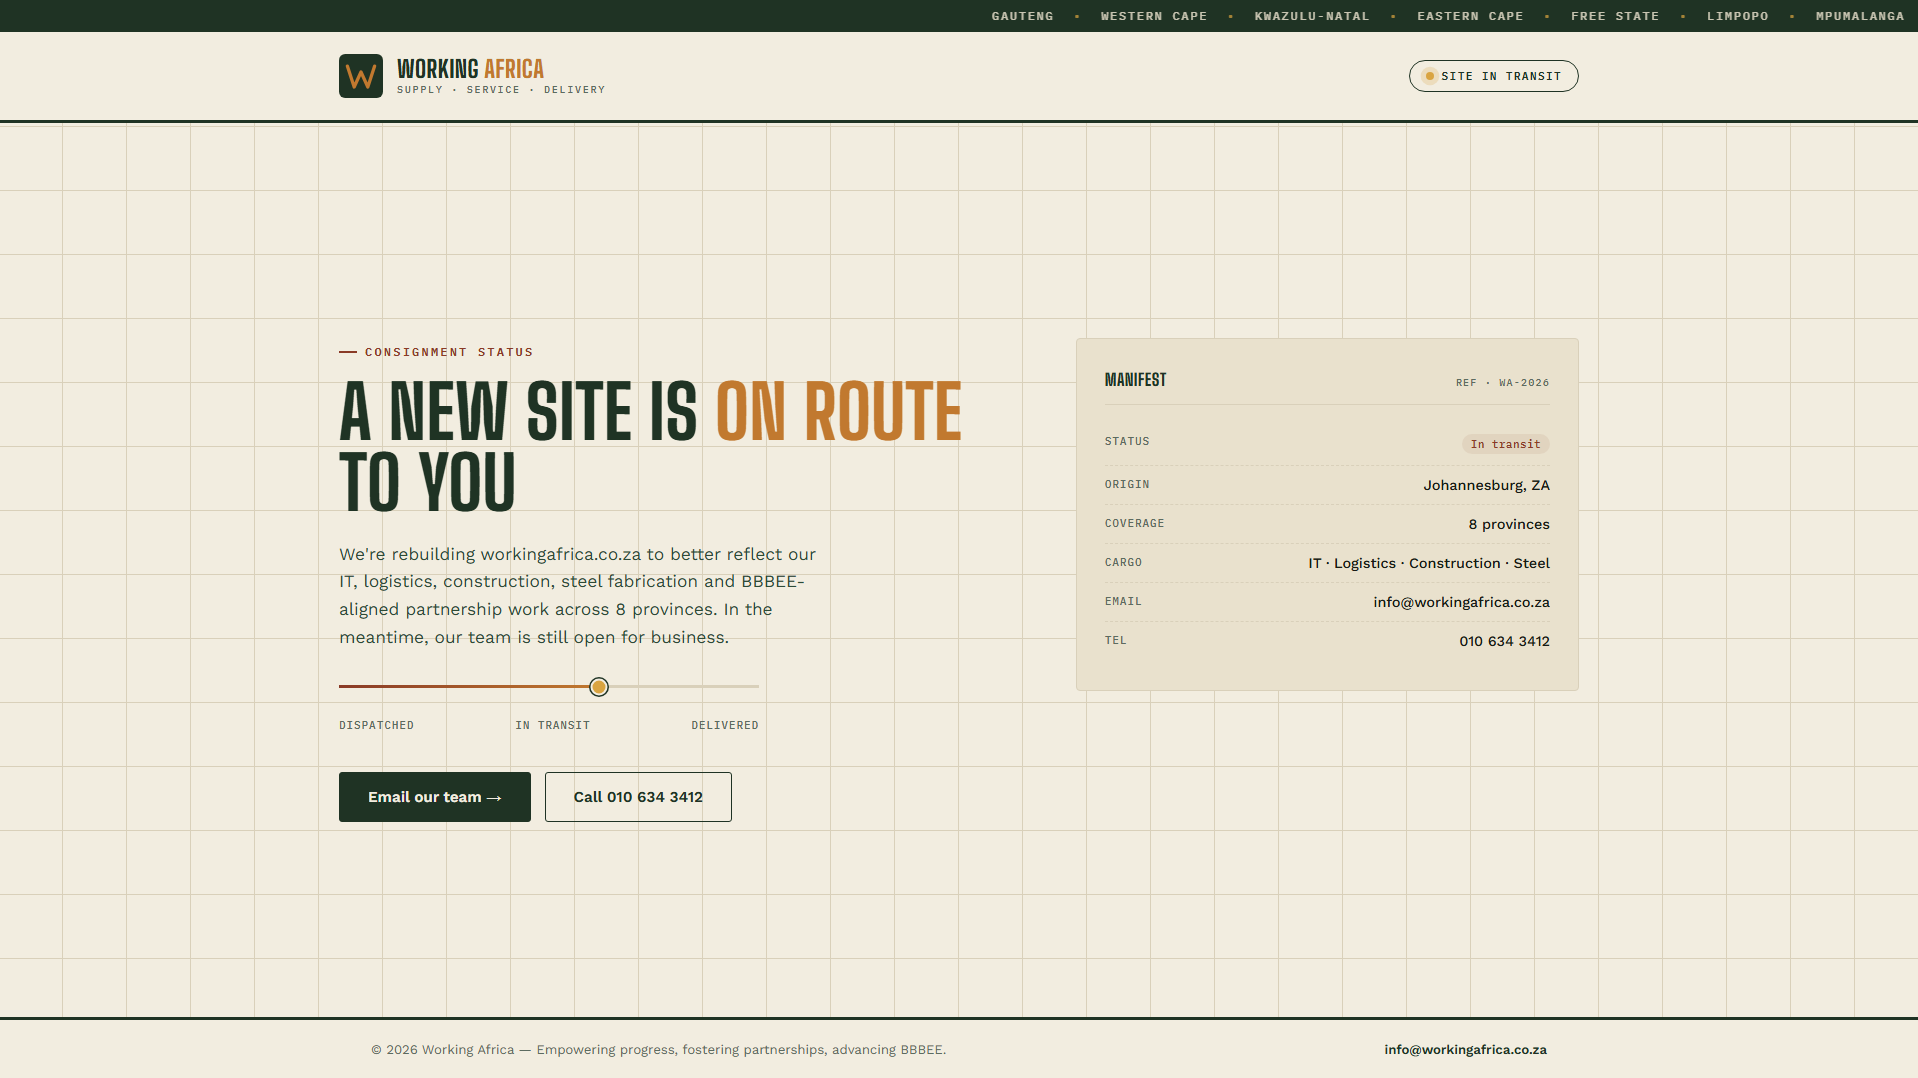Open the footer info@workingafrica.co.za link
1918x1078 pixels.
pos(1465,1050)
